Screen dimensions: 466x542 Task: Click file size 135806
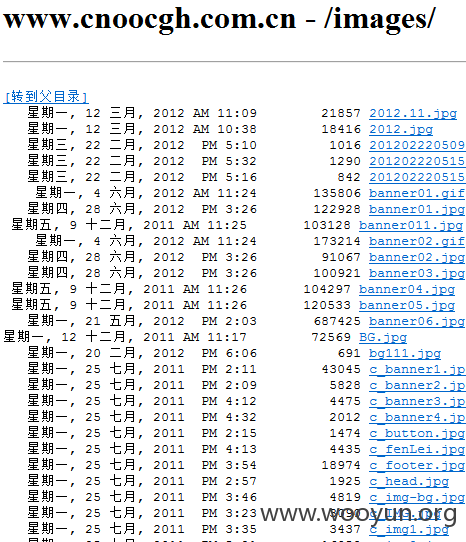pyautogui.click(x=337, y=193)
